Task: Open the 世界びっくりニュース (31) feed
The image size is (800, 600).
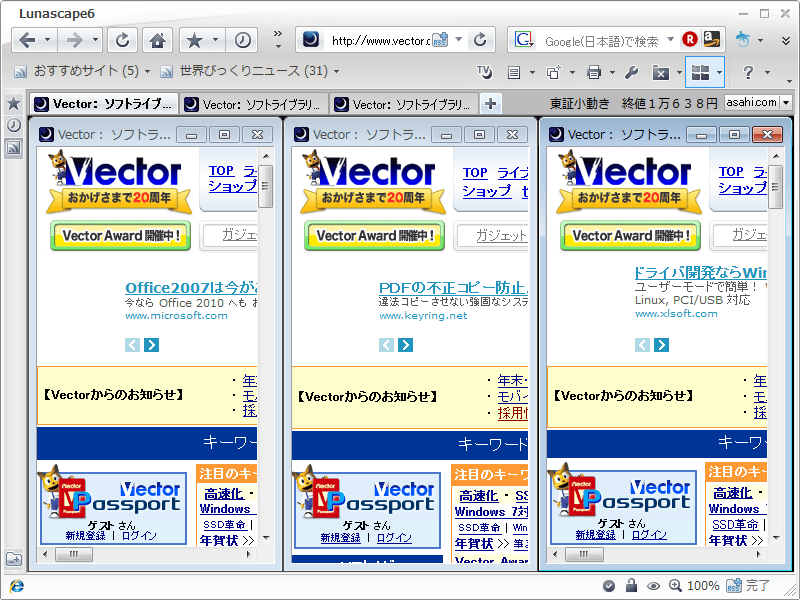Action: click(x=244, y=71)
